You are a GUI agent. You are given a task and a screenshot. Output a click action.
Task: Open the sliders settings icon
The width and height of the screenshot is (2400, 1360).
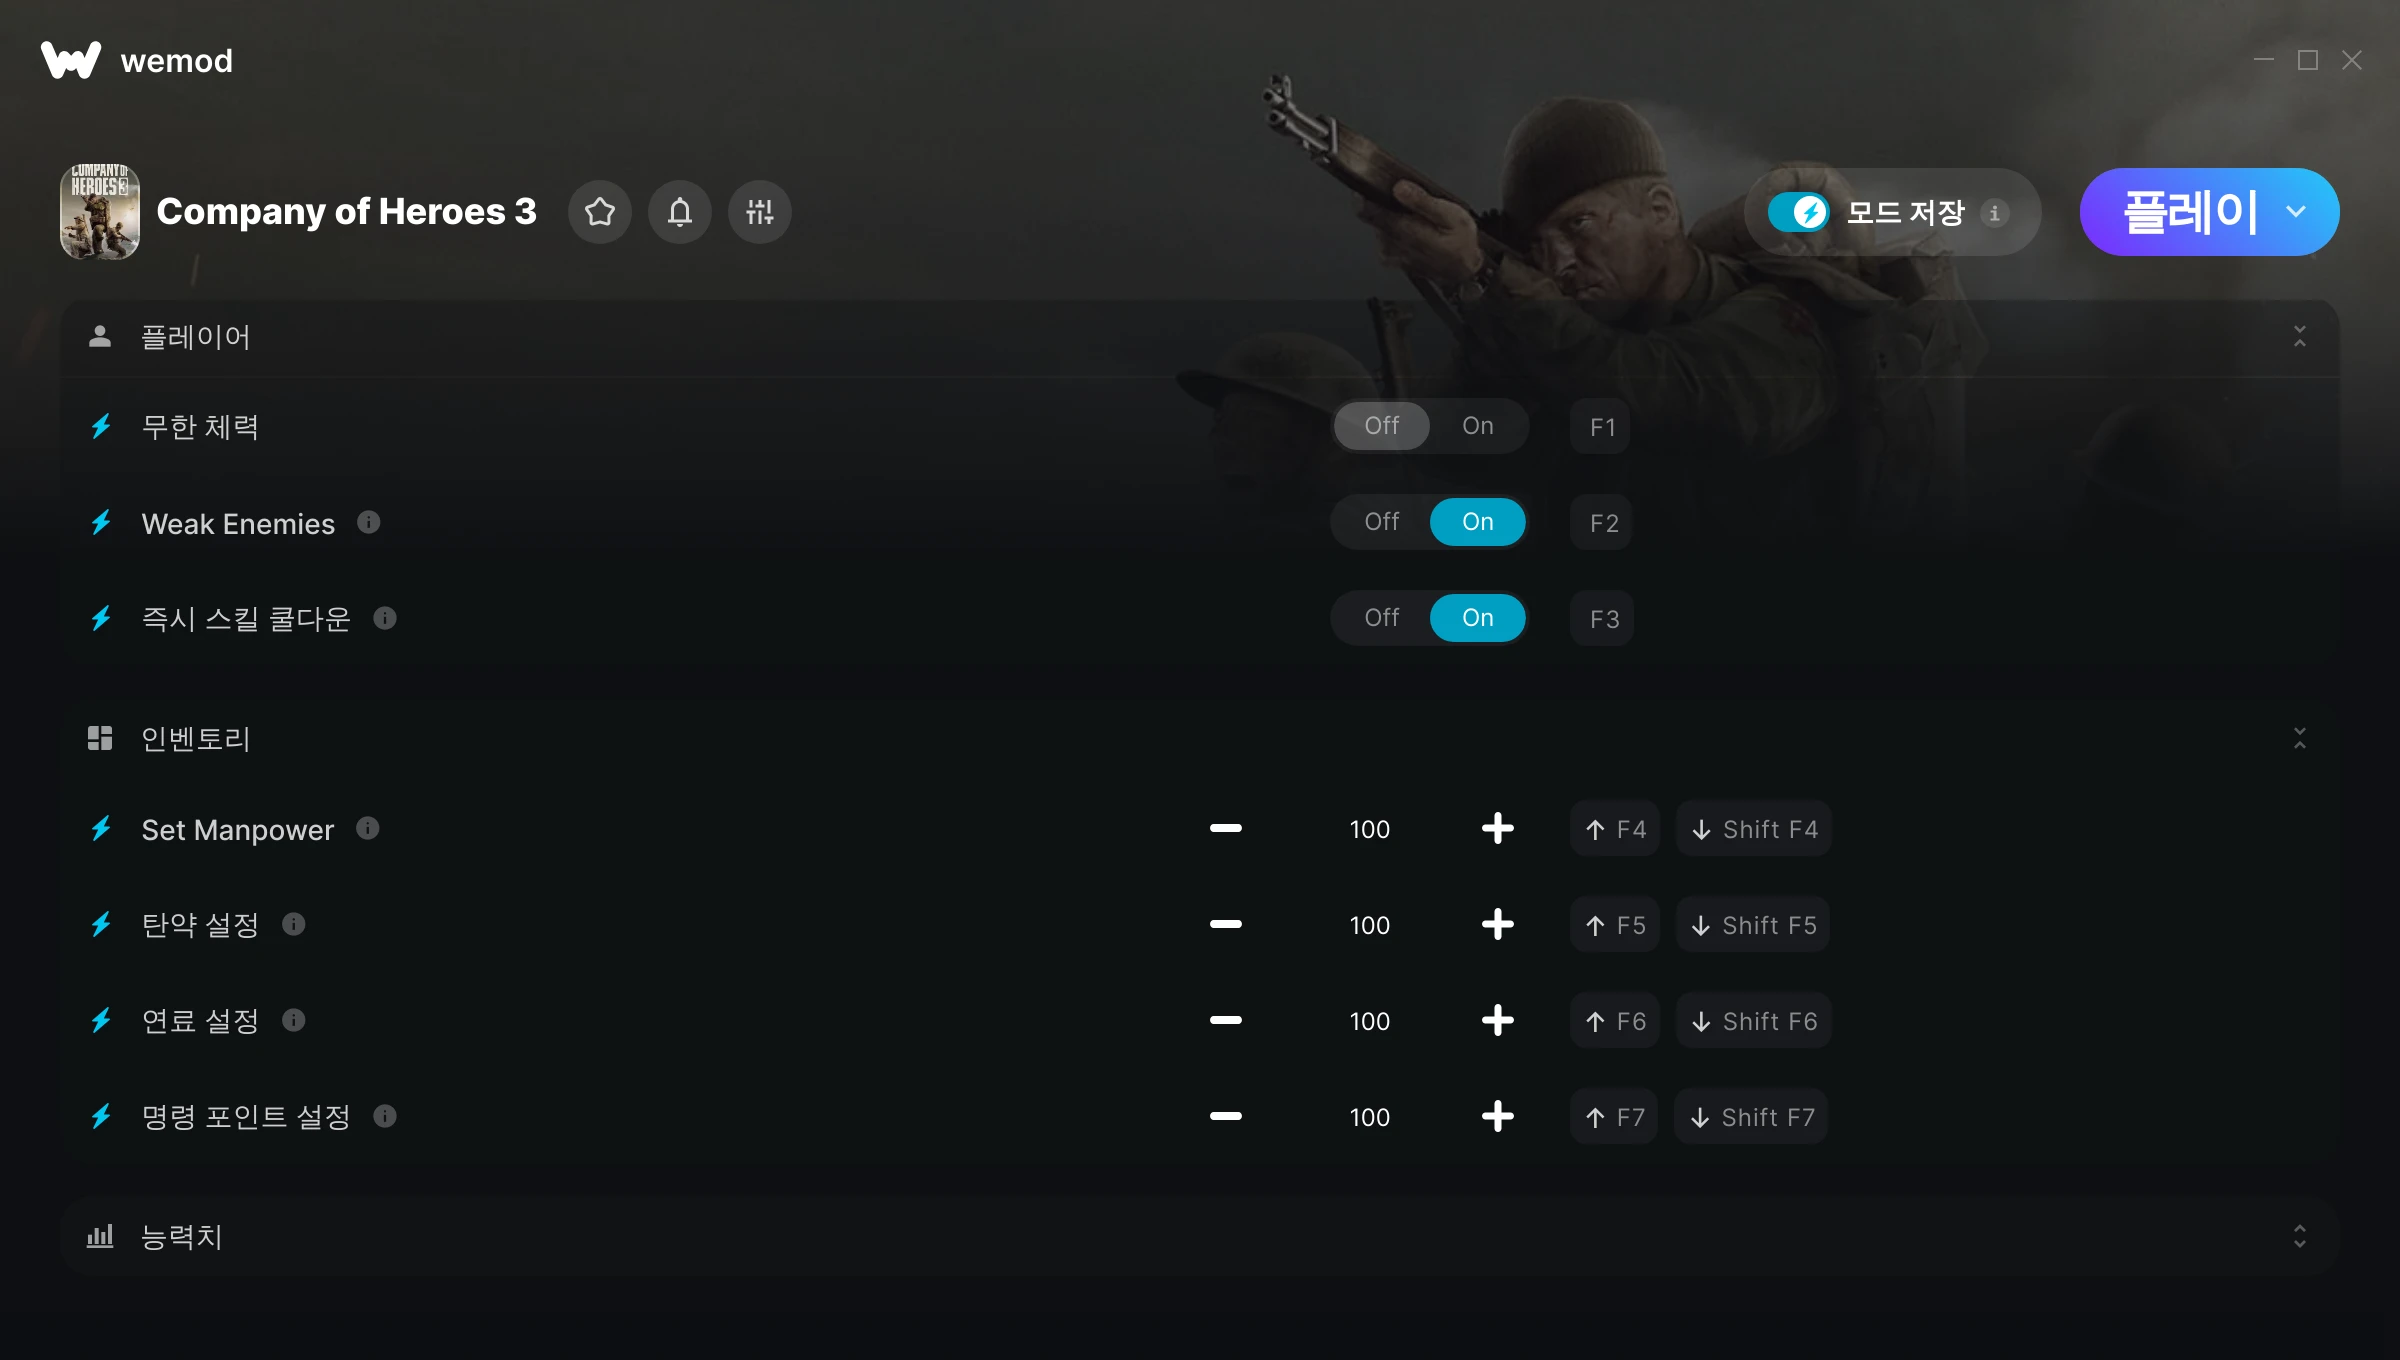click(x=760, y=212)
